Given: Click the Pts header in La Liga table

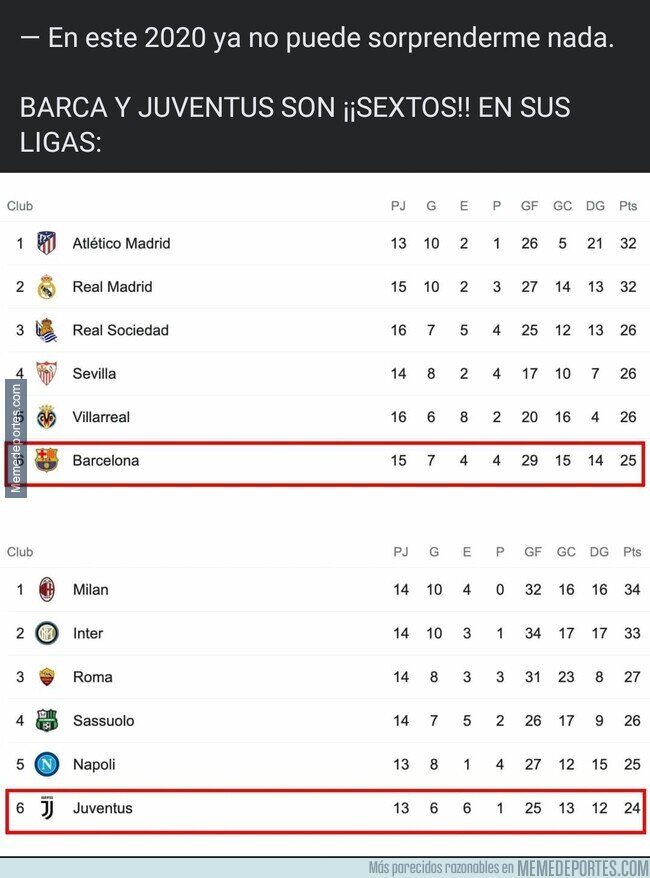Looking at the screenshot, I should click(628, 206).
